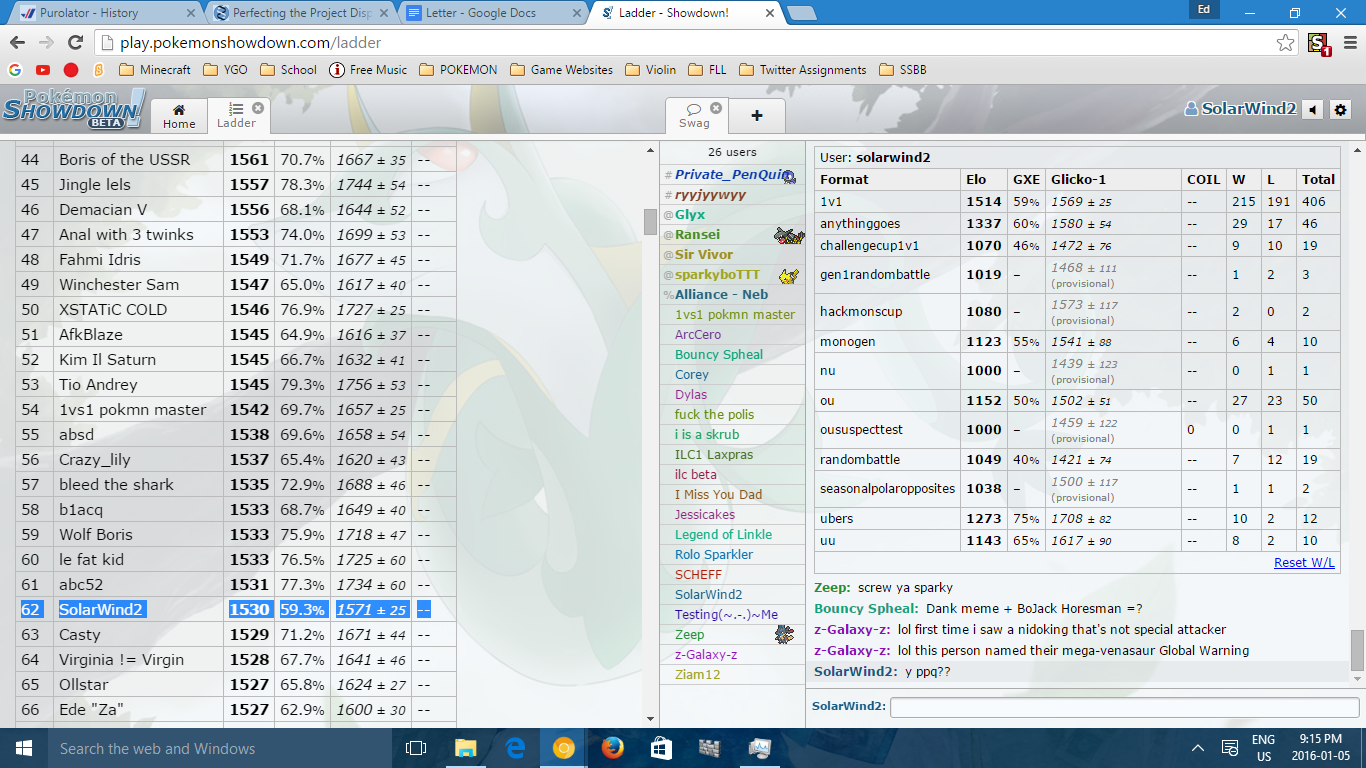Viewport: 1366px width, 768px height.
Task: Open Windows Start menu
Action: click(23, 748)
